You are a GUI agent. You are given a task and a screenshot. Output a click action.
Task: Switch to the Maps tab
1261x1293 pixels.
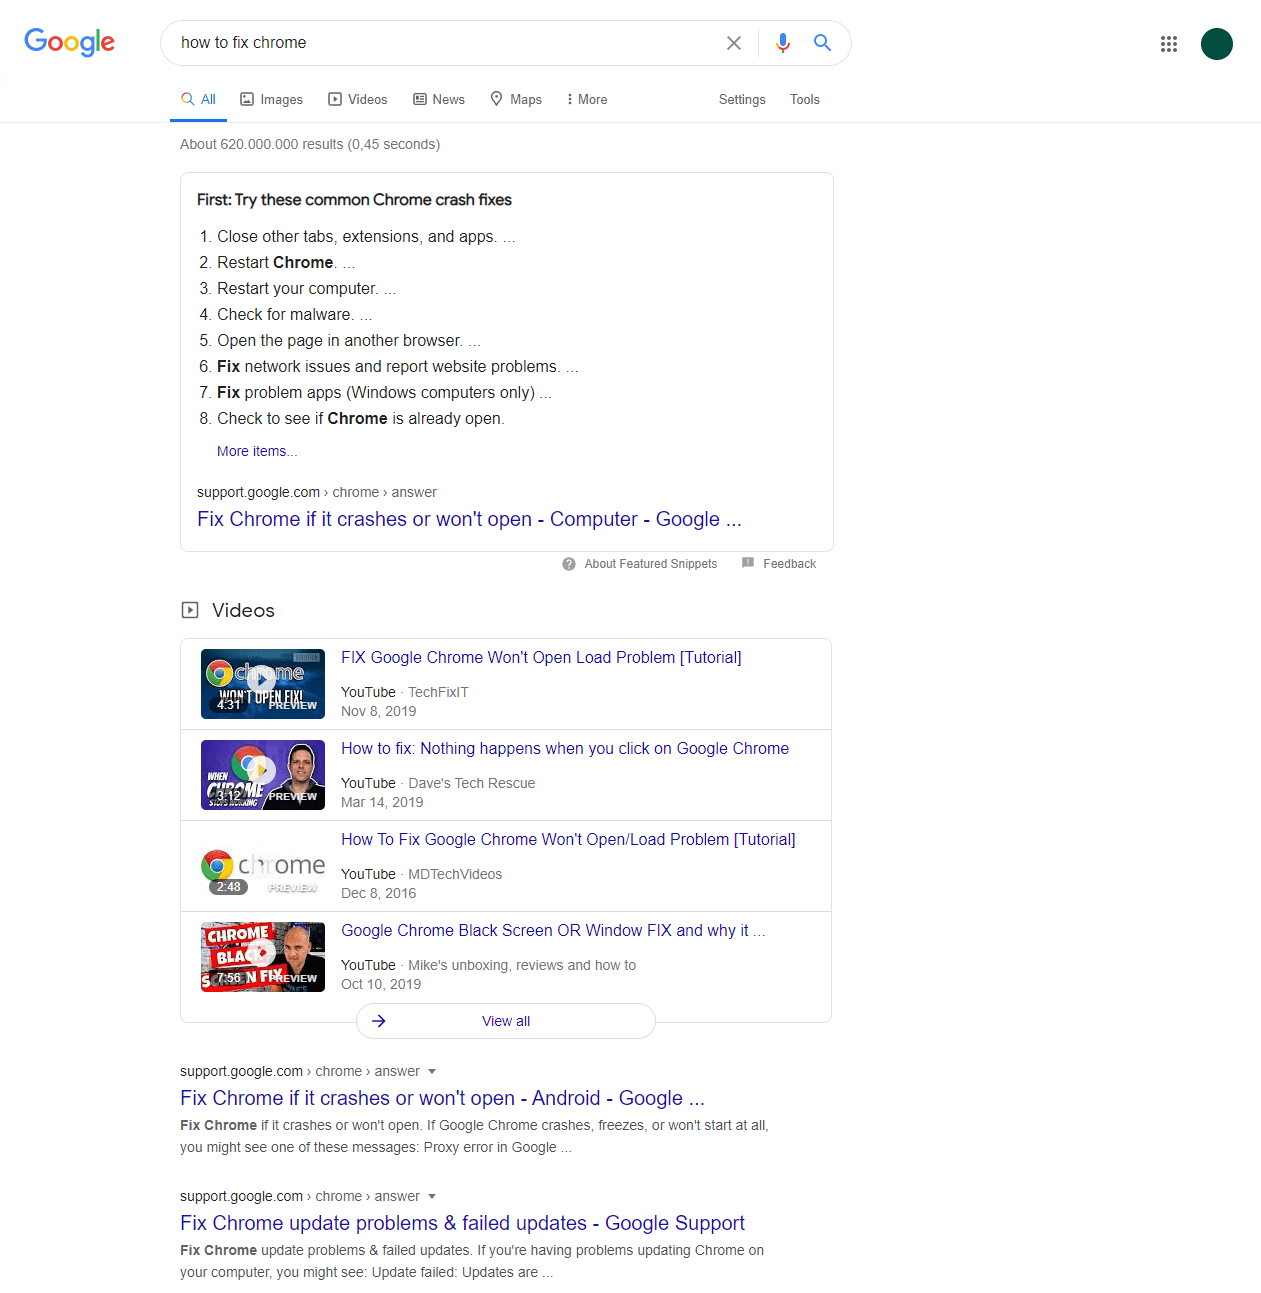[516, 99]
